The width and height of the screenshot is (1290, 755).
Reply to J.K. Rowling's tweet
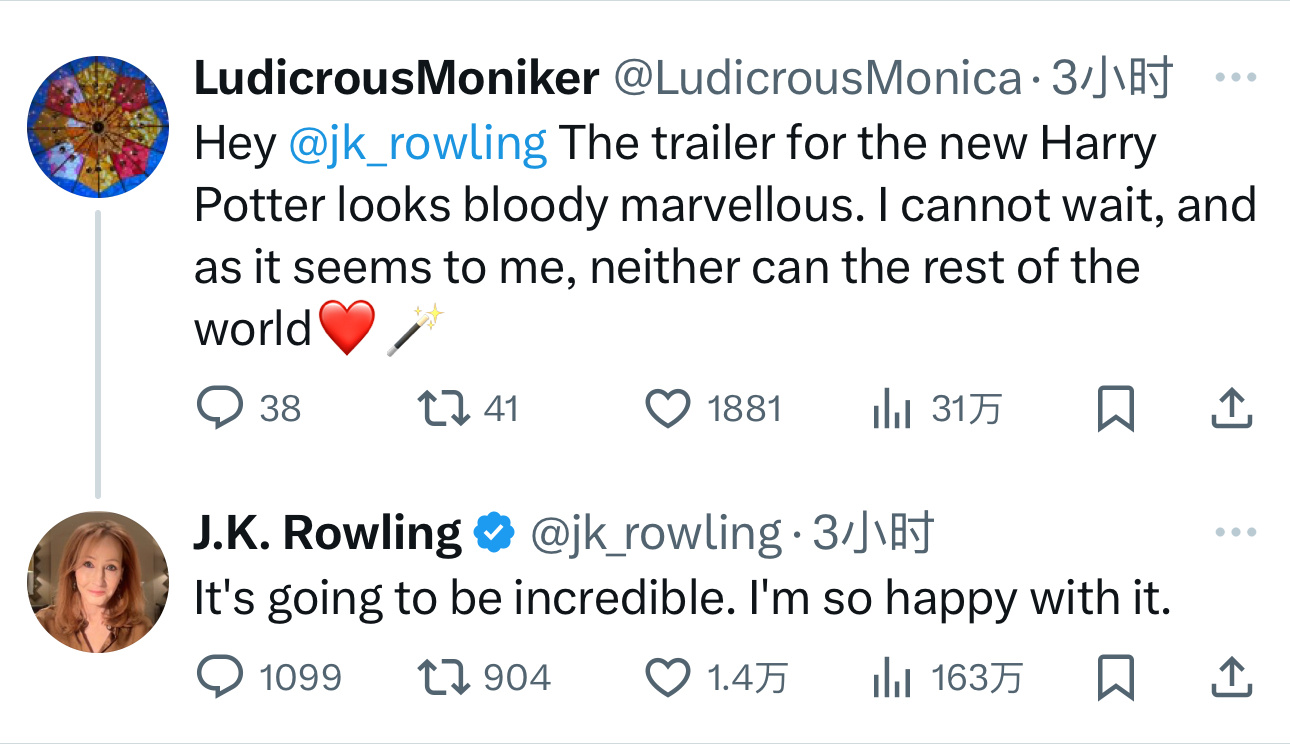[218, 678]
